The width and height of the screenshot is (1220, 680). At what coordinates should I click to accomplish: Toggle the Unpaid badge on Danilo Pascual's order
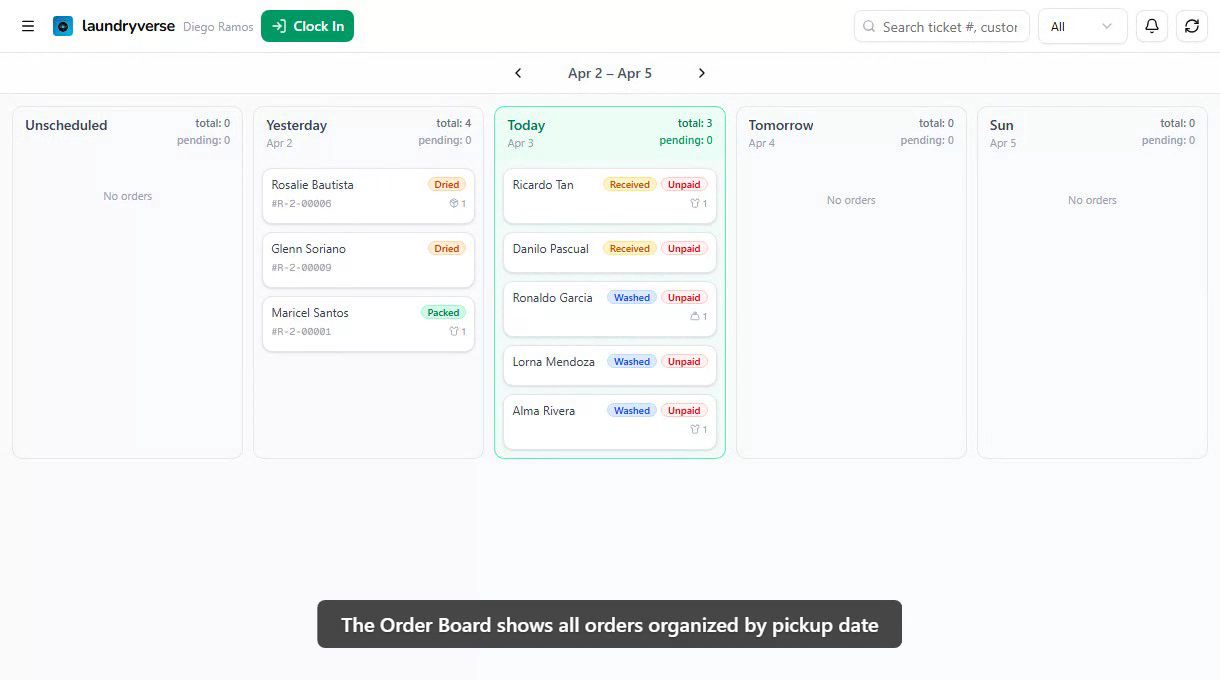coord(683,248)
